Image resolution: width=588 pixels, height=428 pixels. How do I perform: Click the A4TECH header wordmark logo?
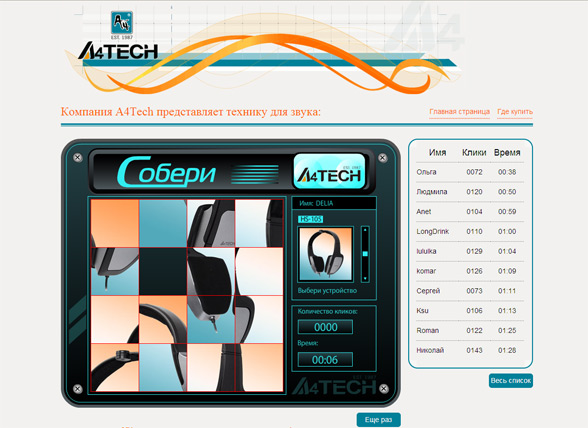point(118,51)
